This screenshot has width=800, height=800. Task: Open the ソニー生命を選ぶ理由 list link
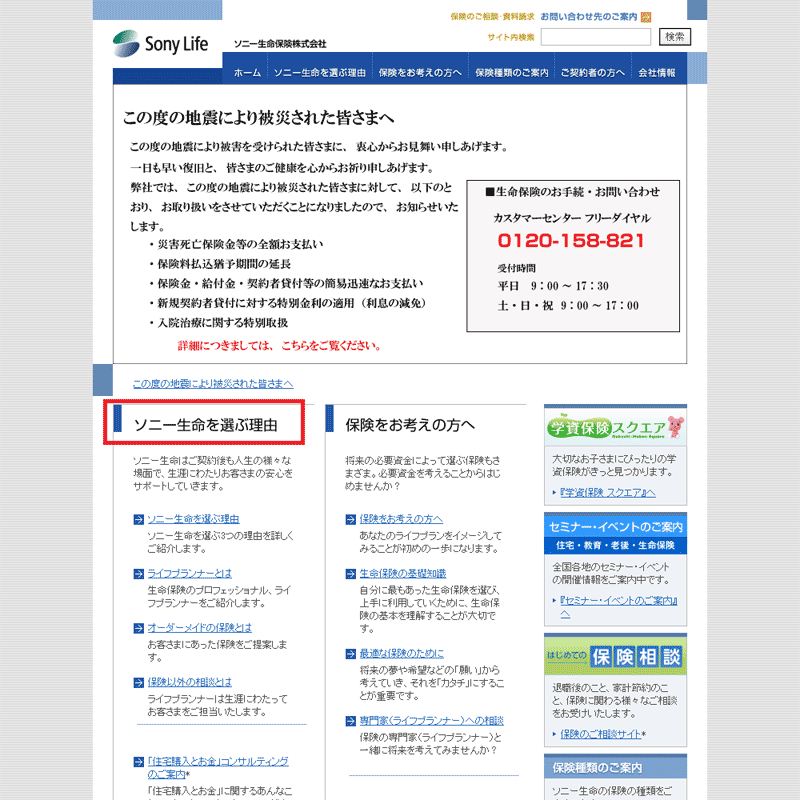tap(193, 519)
